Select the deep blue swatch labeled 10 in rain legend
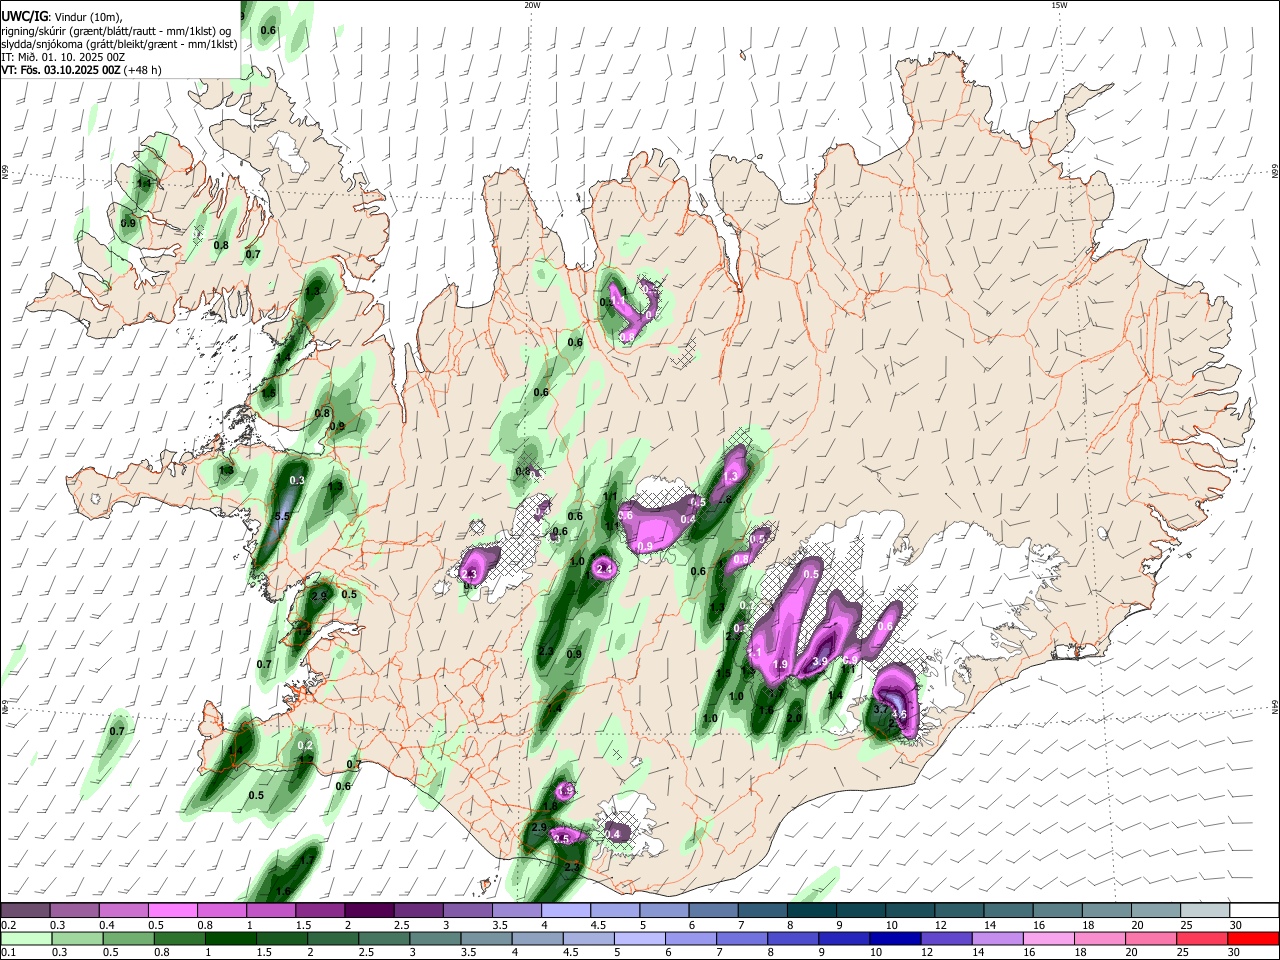 pos(894,938)
